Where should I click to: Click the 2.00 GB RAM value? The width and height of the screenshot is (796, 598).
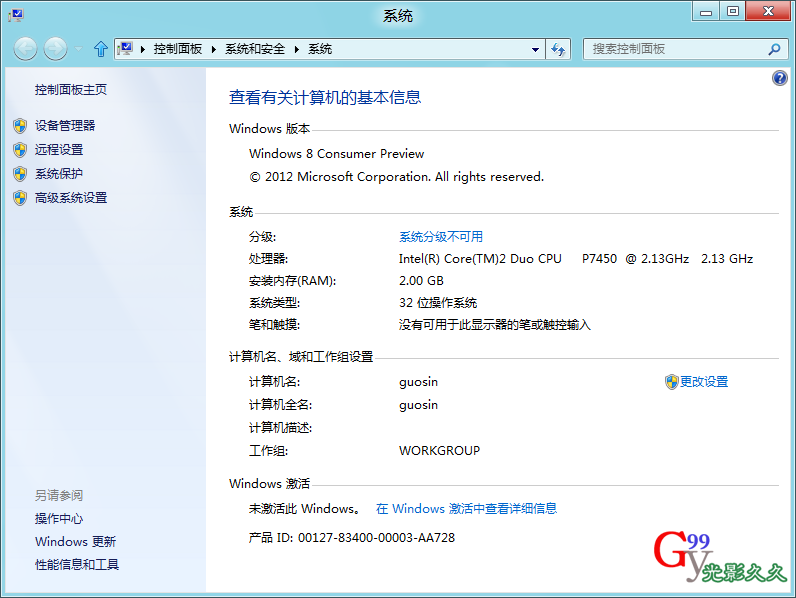tap(421, 281)
